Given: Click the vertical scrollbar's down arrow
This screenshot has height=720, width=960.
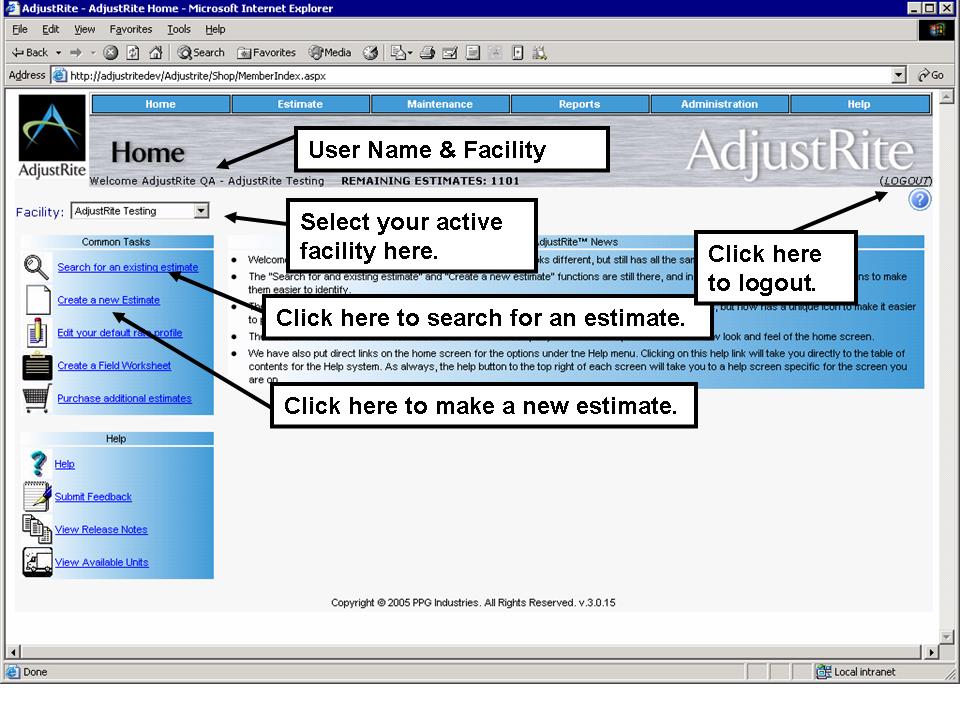Looking at the screenshot, I should point(947,637).
